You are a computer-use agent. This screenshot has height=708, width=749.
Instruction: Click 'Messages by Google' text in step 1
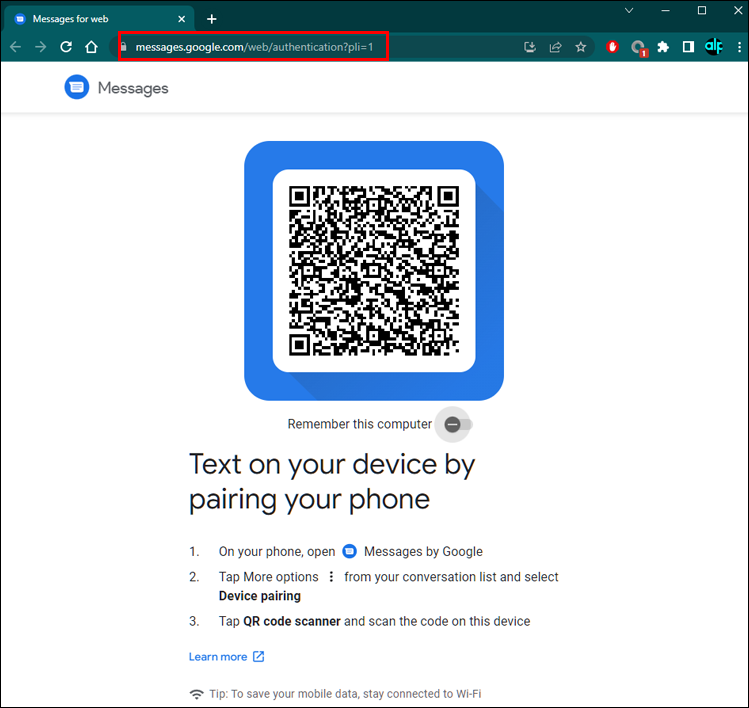(423, 551)
